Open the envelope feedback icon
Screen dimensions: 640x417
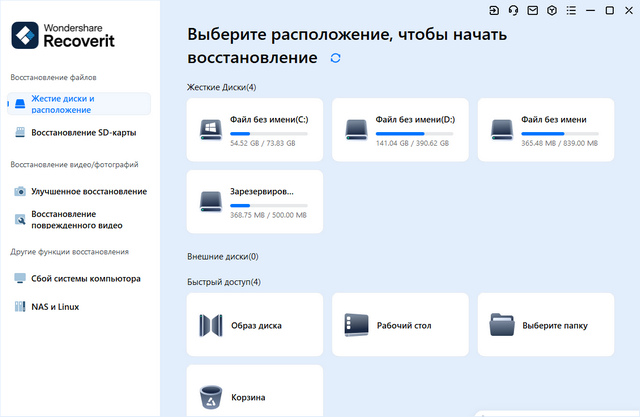click(x=531, y=10)
